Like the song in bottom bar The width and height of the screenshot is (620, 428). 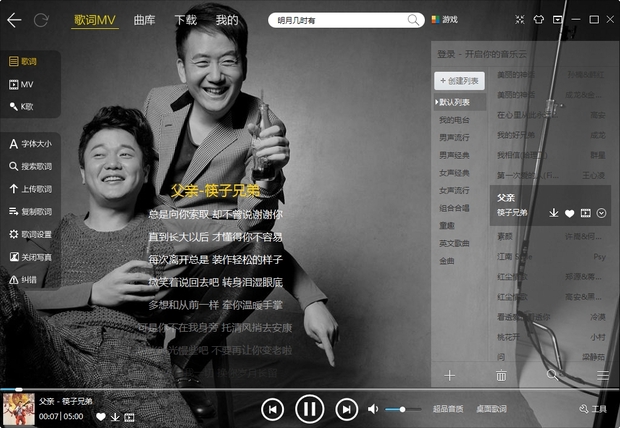(x=101, y=417)
